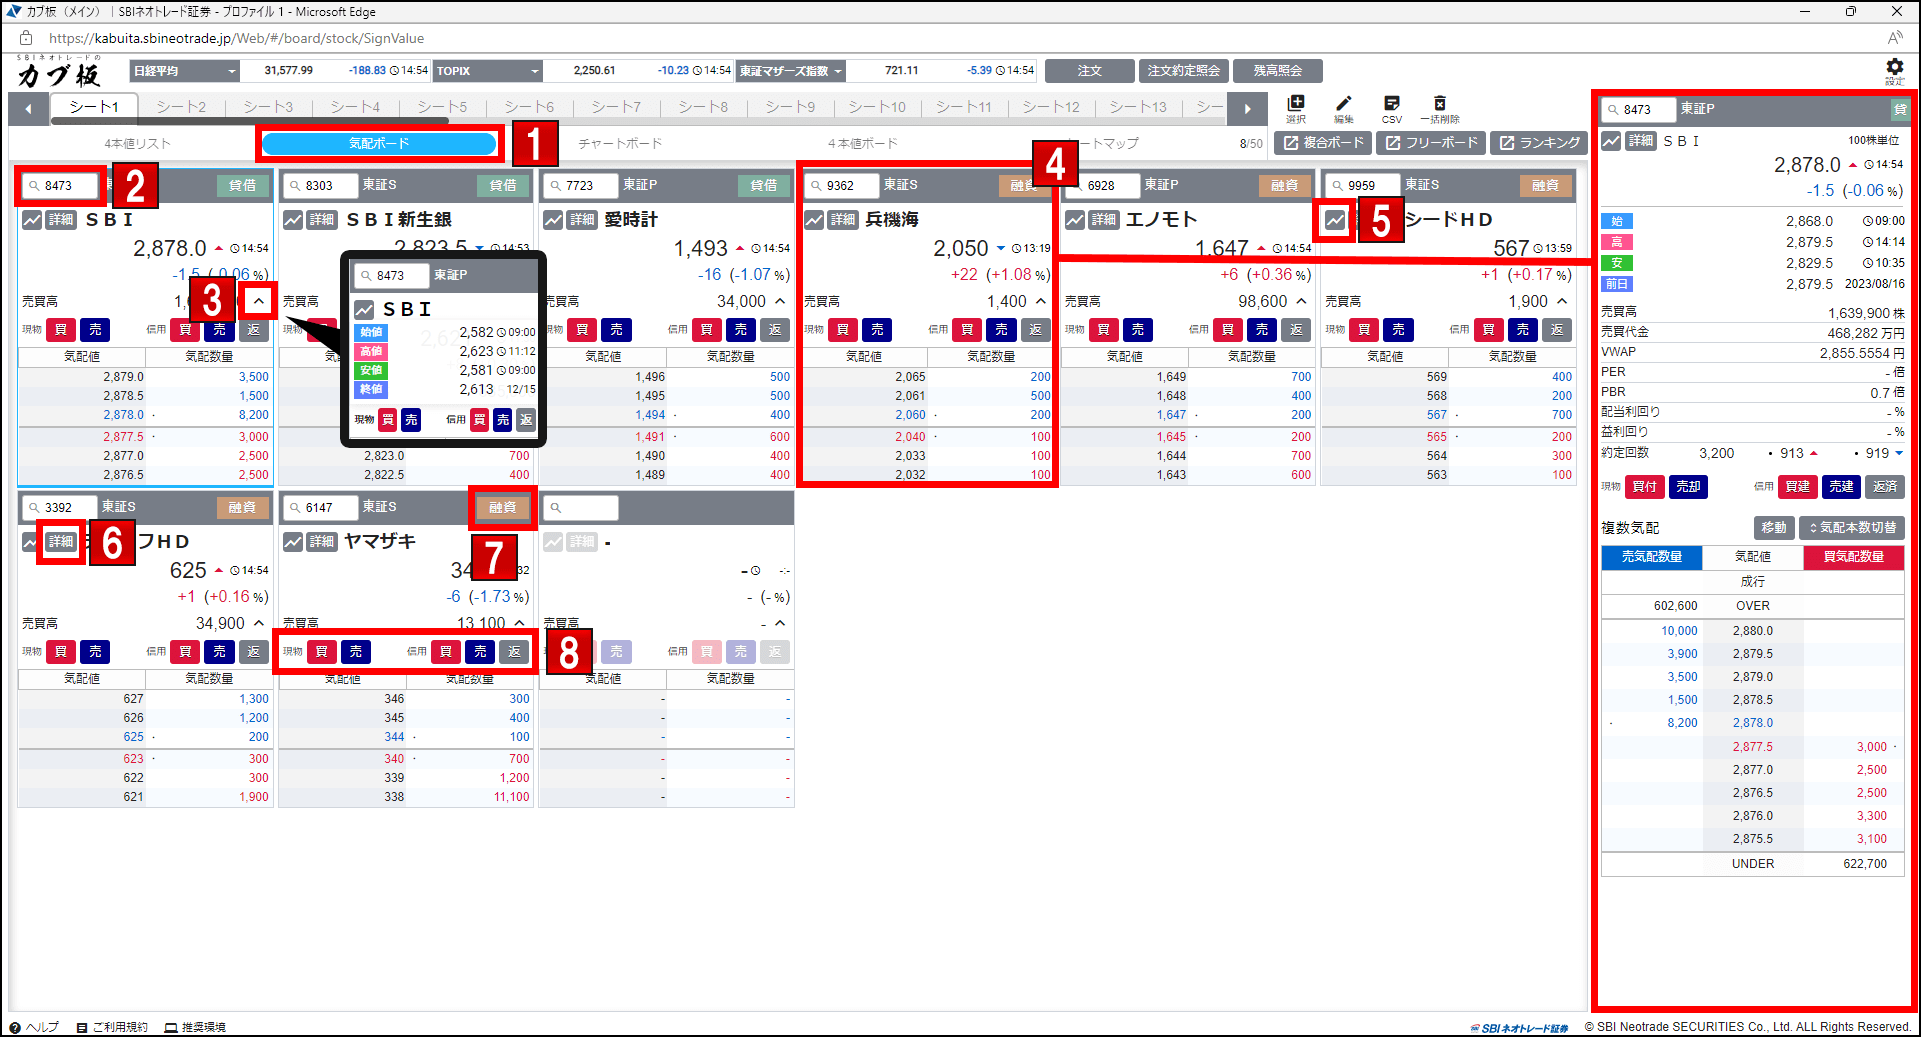The image size is (1921, 1037).
Task: Open chart icon on 兵機海 card
Action: pyautogui.click(x=814, y=220)
